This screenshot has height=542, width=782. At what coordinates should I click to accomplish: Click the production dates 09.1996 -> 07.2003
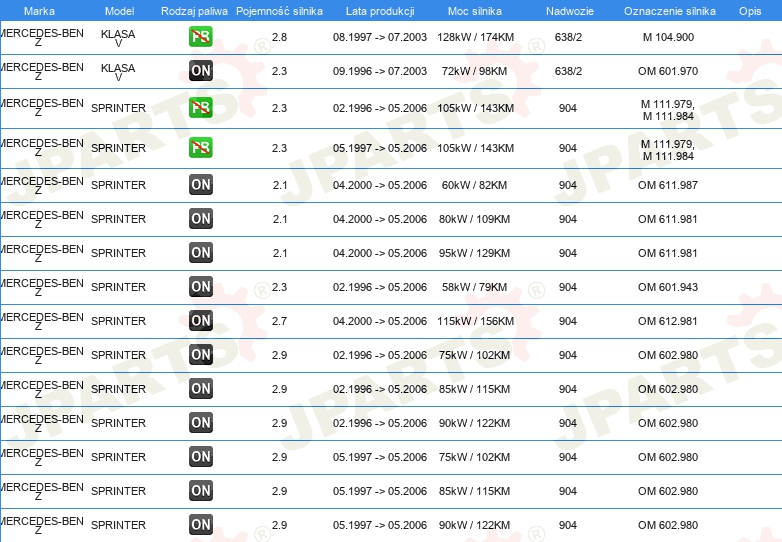380,71
